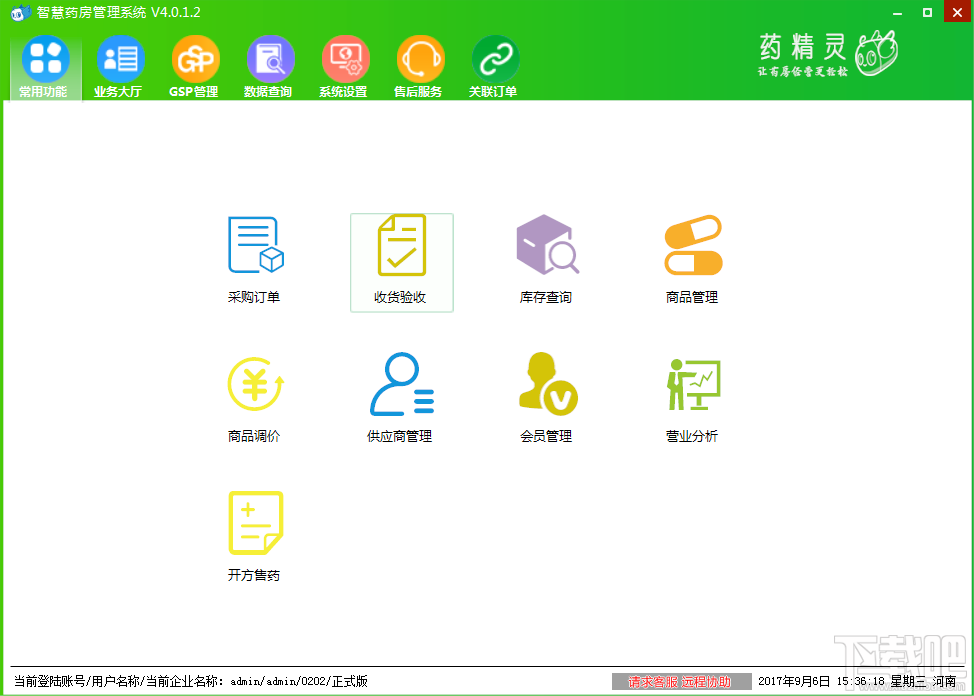
Task: Switch to GSP管理 tab
Action: 196,67
